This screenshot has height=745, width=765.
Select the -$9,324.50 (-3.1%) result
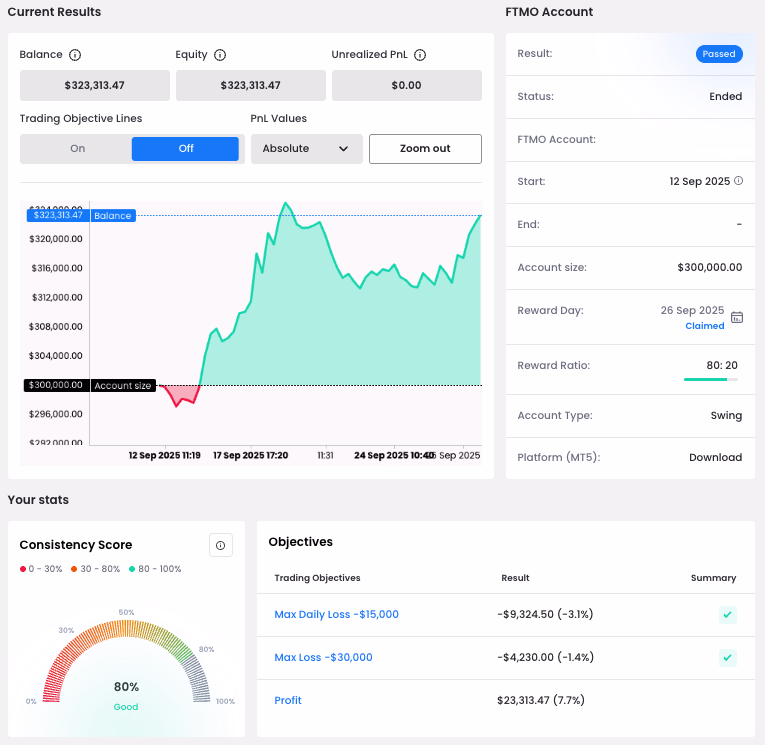coord(545,614)
